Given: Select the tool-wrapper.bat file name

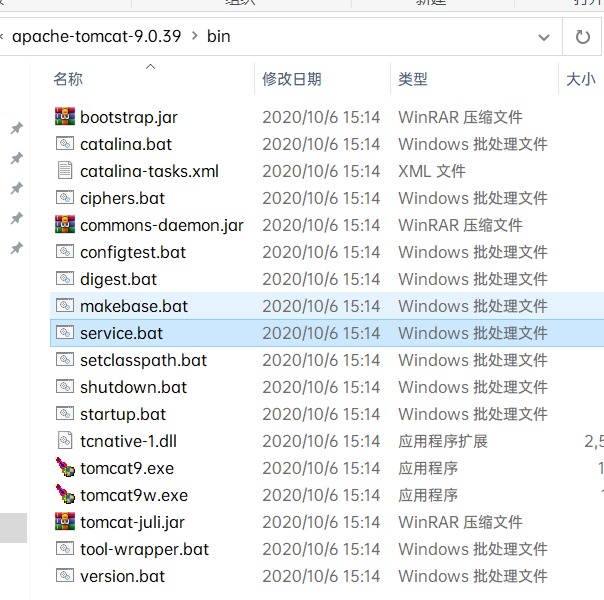Looking at the screenshot, I should pos(144,550).
